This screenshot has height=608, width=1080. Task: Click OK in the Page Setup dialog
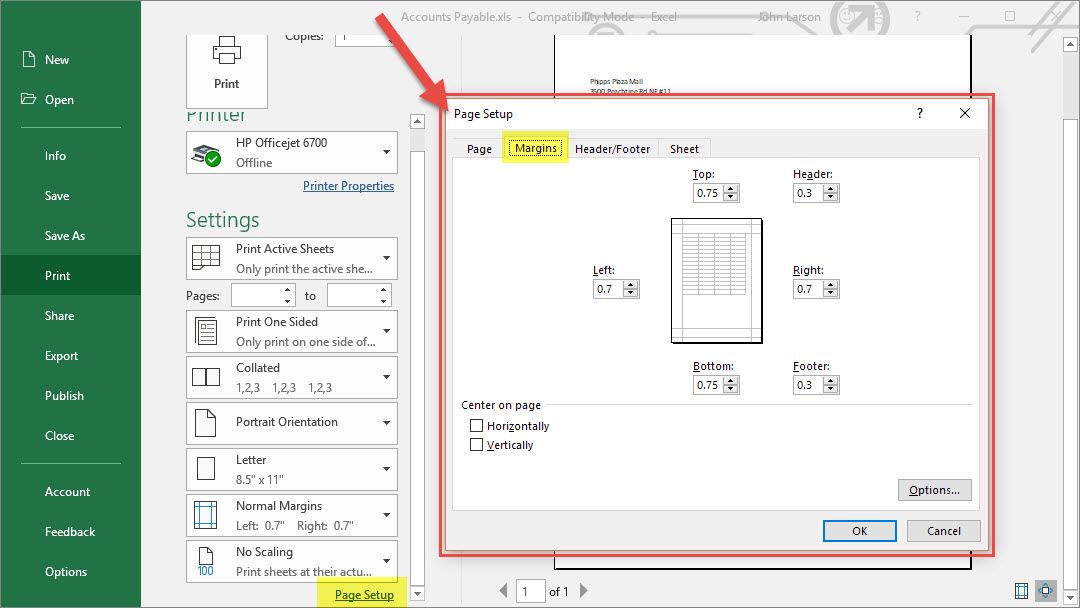coord(859,531)
